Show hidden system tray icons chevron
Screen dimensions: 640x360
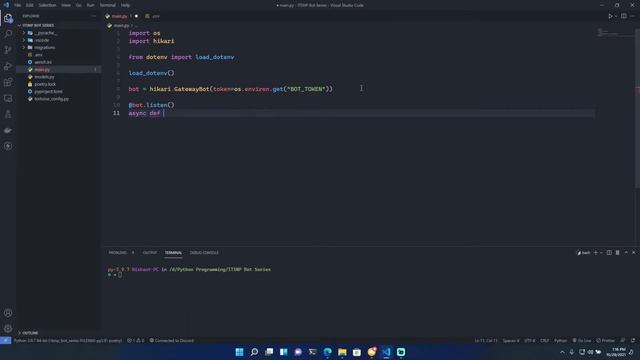point(562,352)
